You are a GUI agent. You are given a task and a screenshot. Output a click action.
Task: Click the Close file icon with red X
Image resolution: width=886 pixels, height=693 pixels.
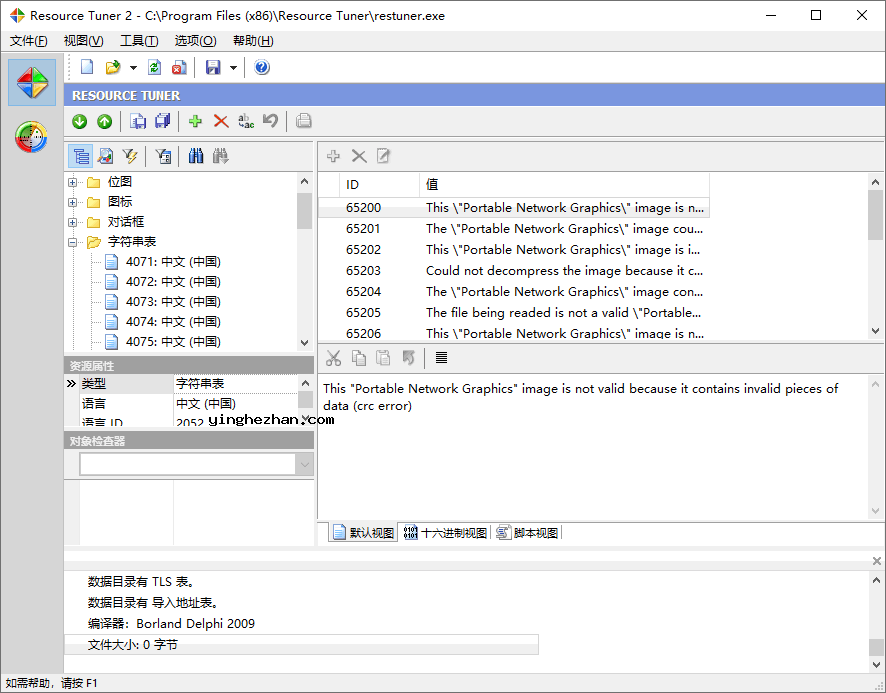point(179,67)
